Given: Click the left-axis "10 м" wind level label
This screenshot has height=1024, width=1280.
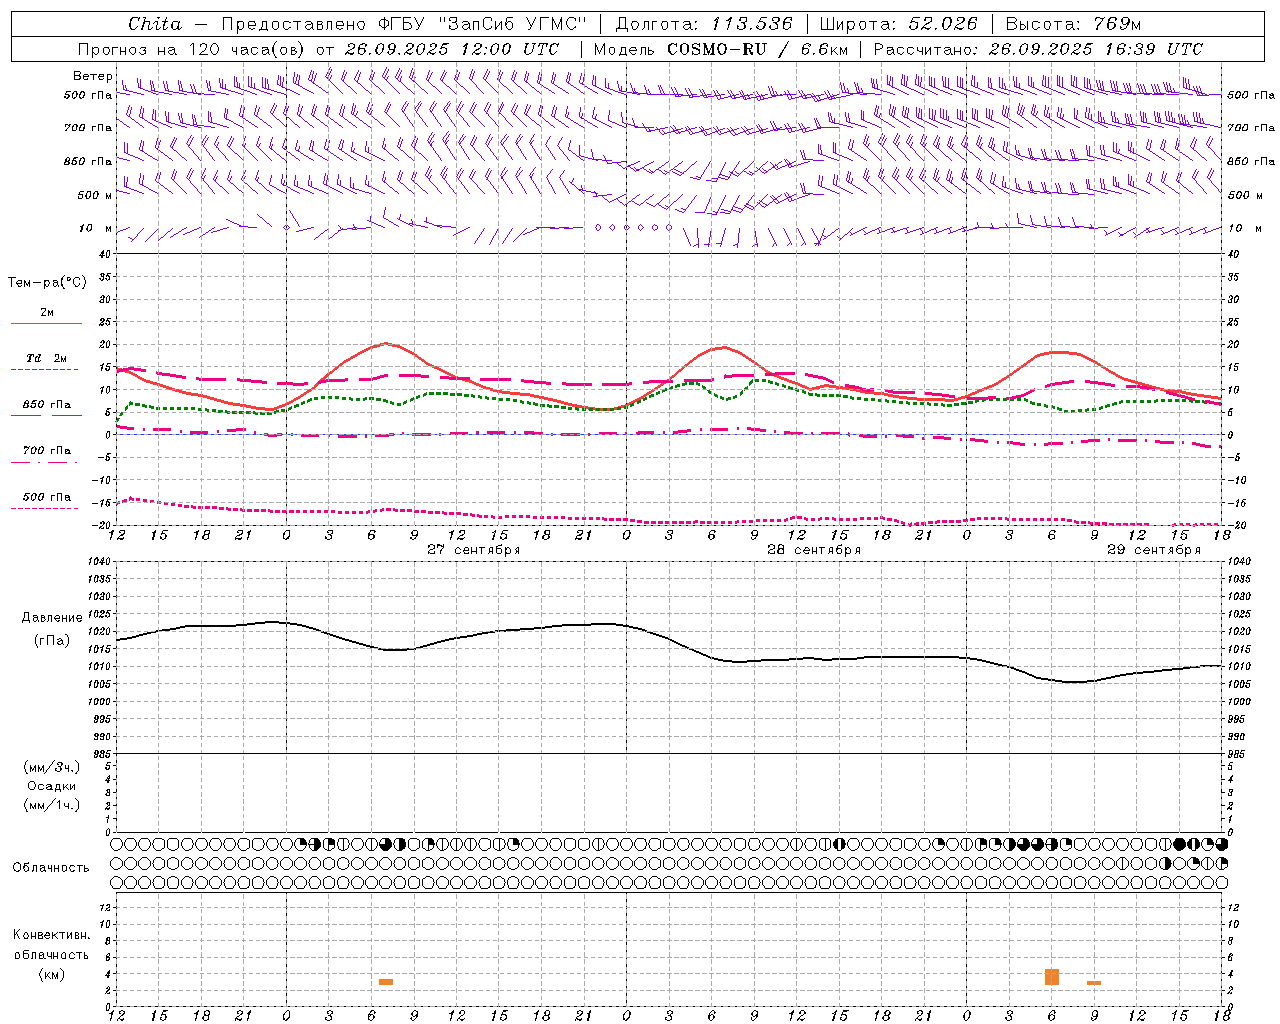Looking at the screenshot, I should pyautogui.click(x=96, y=228).
